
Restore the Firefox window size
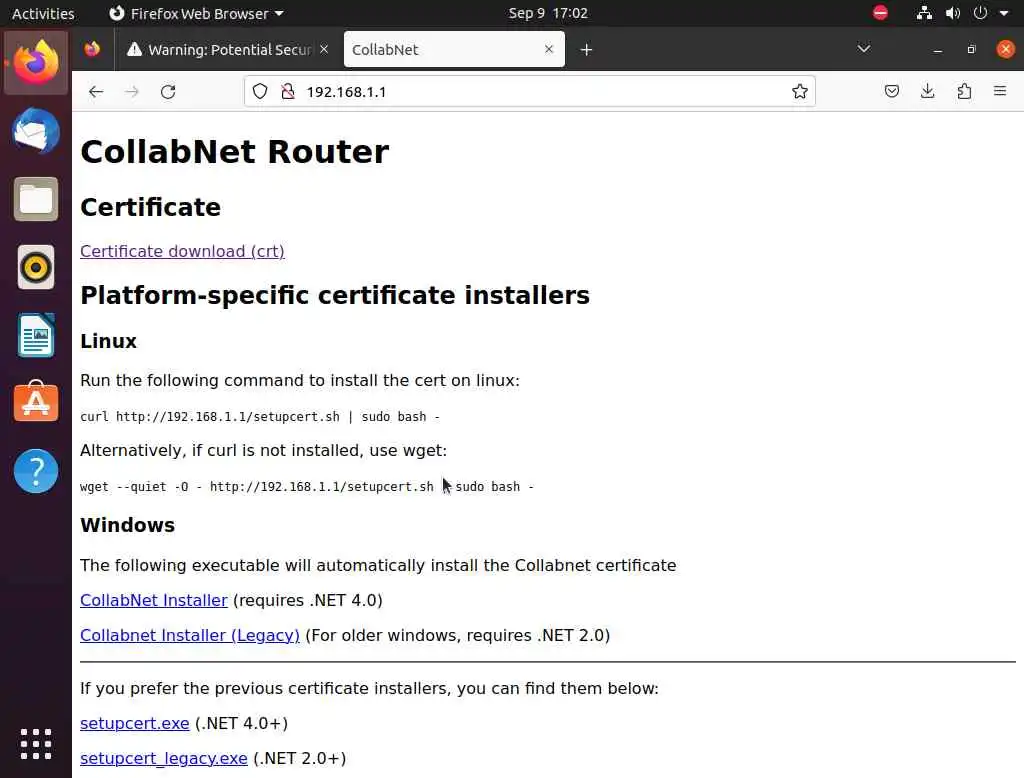972,50
